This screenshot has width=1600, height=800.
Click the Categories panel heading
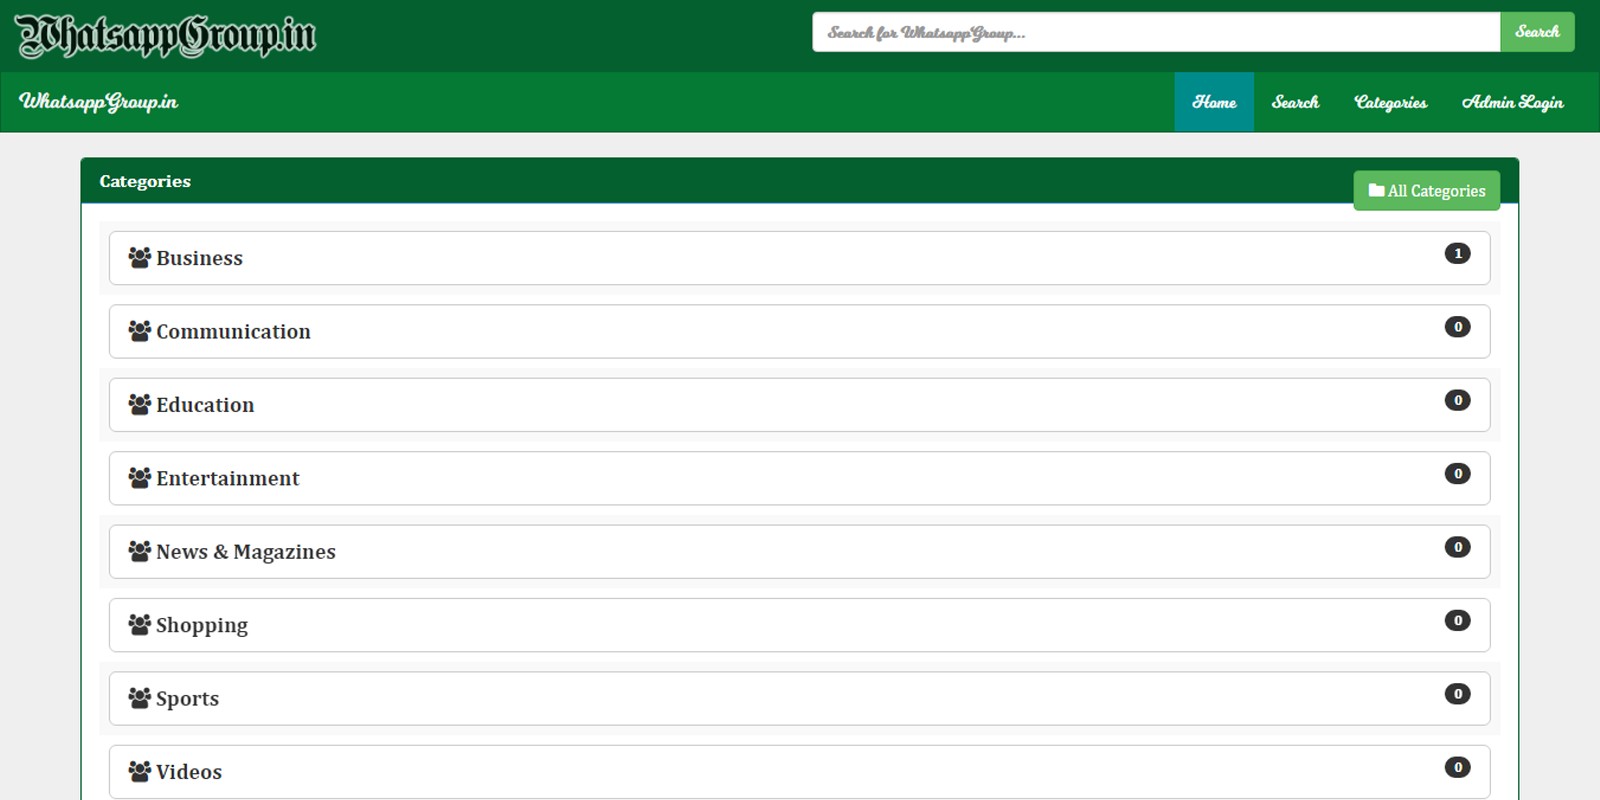coord(145,181)
